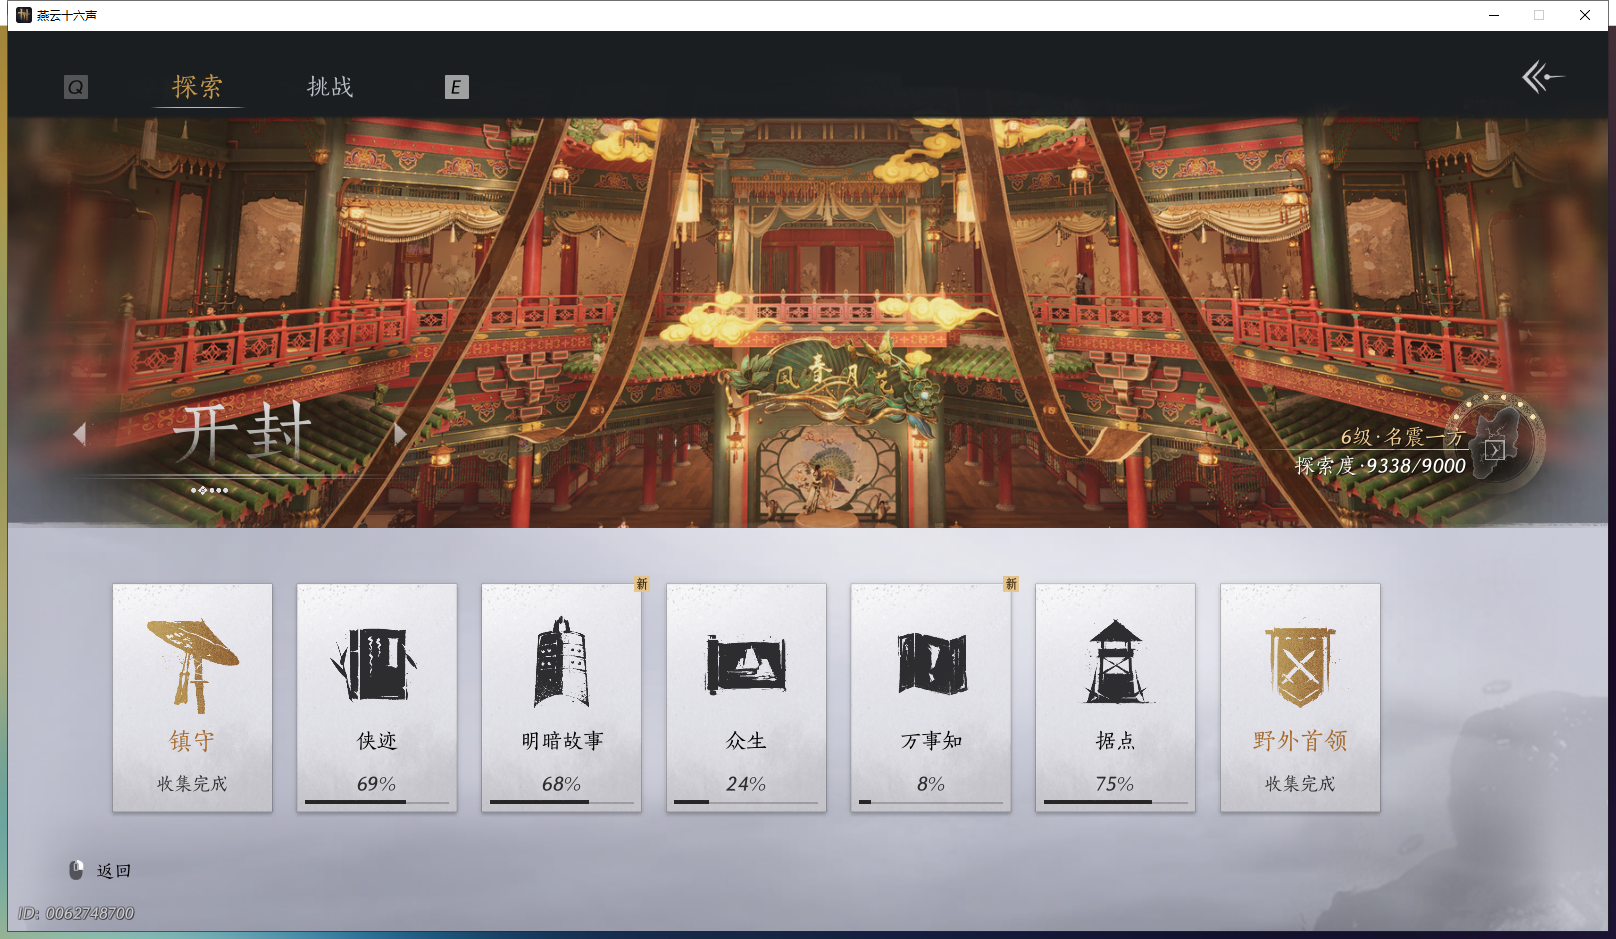The width and height of the screenshot is (1616, 939).
Task: Select the 探索 tab
Action: [198, 88]
